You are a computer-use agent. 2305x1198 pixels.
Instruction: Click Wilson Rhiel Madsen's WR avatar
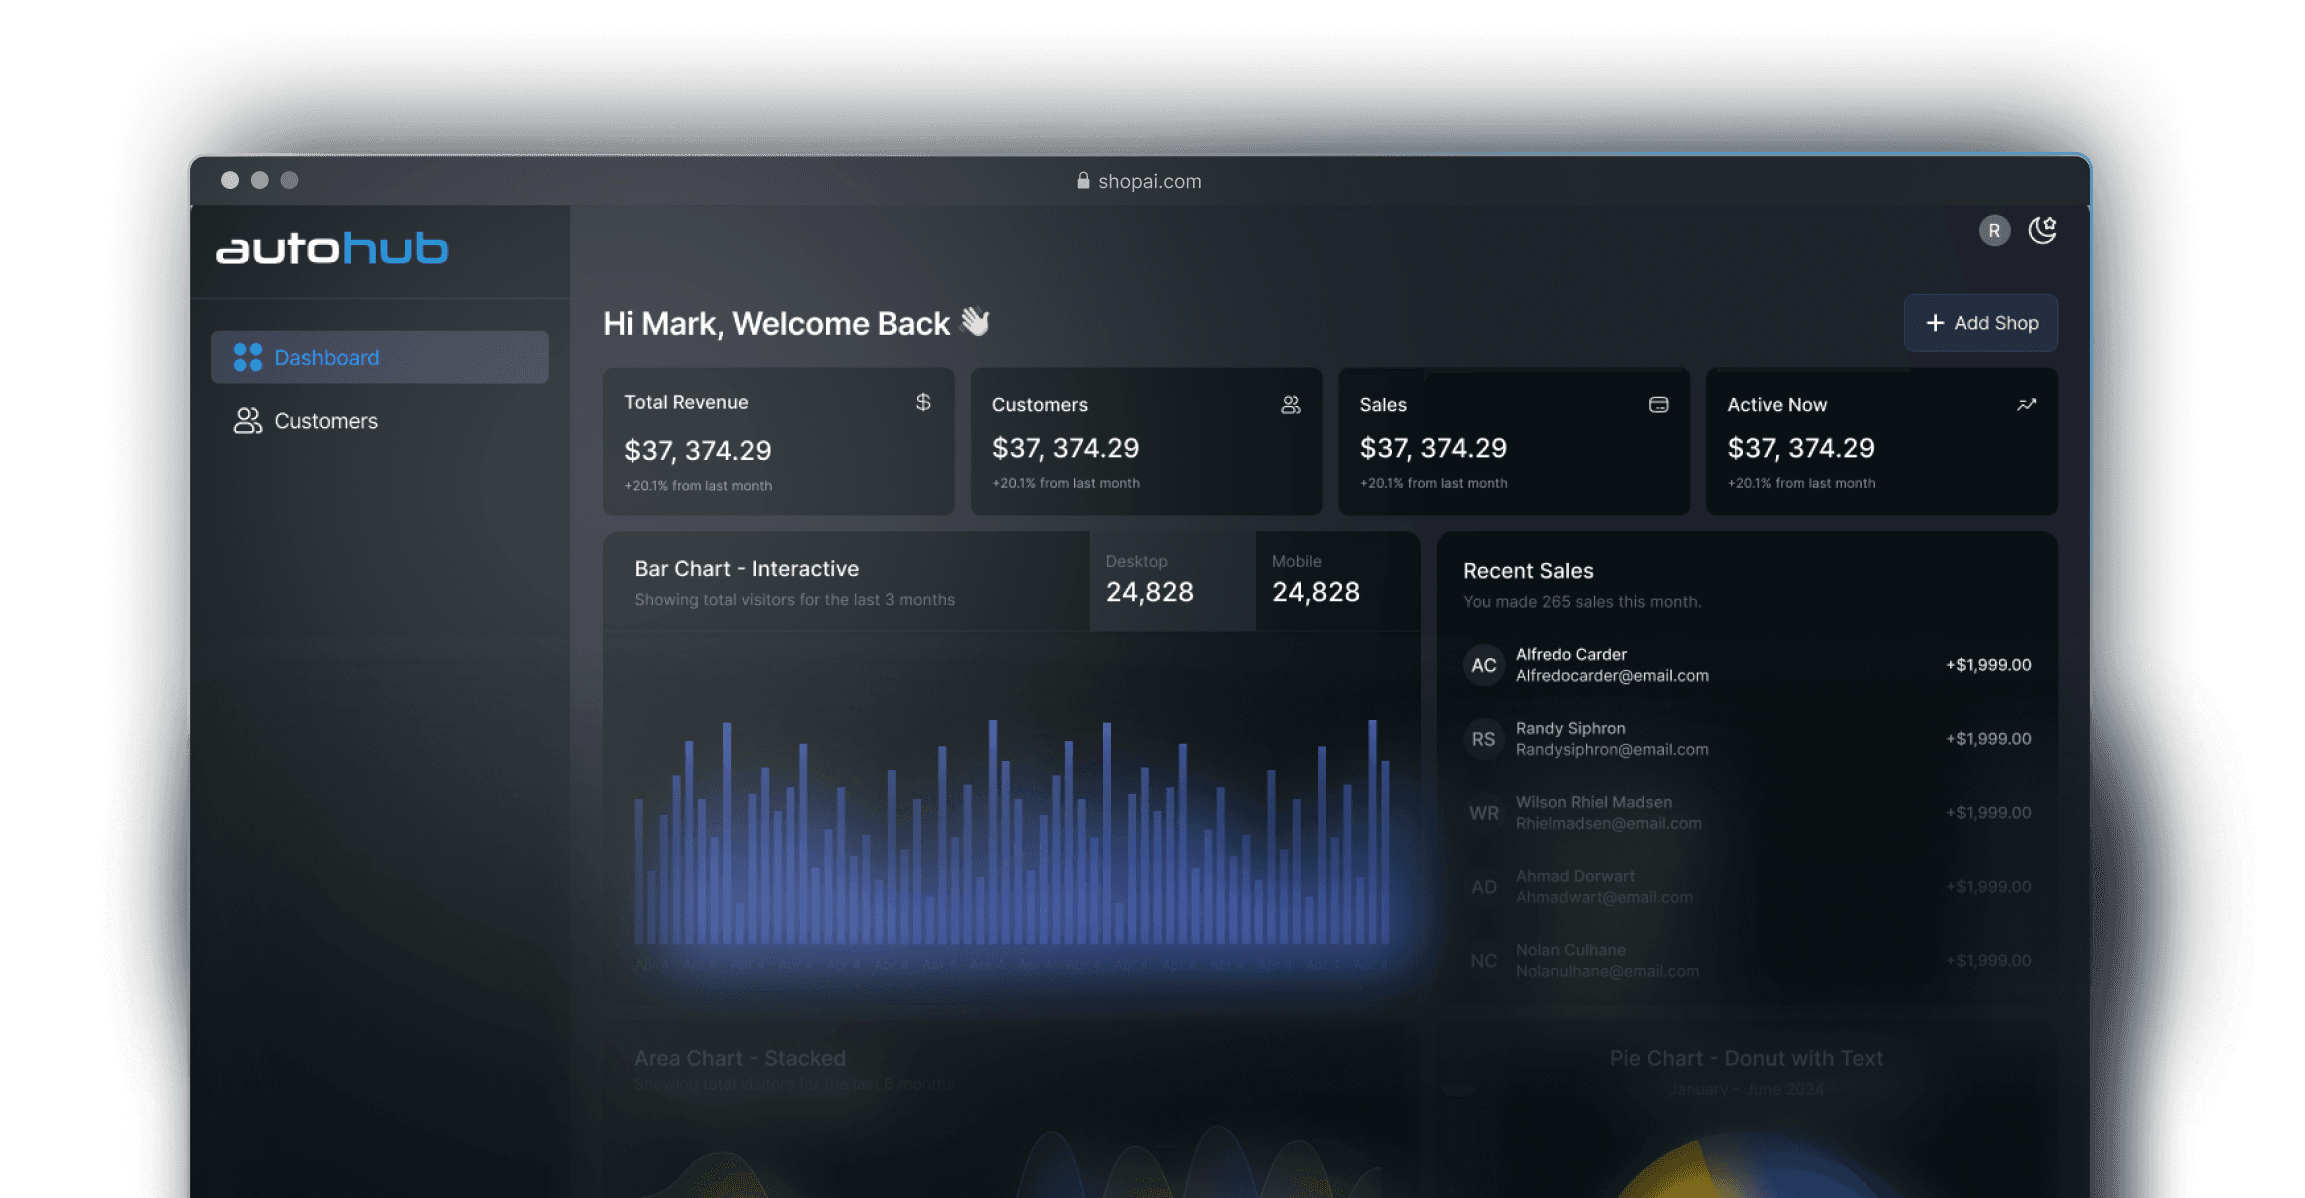1483,813
